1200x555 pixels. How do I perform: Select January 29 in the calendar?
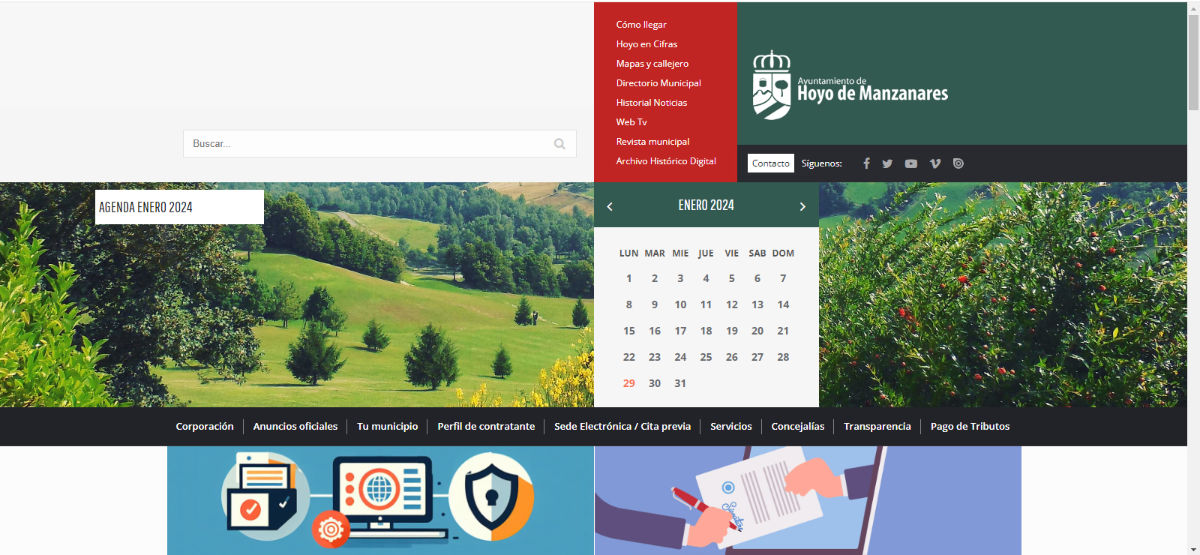[x=629, y=383]
